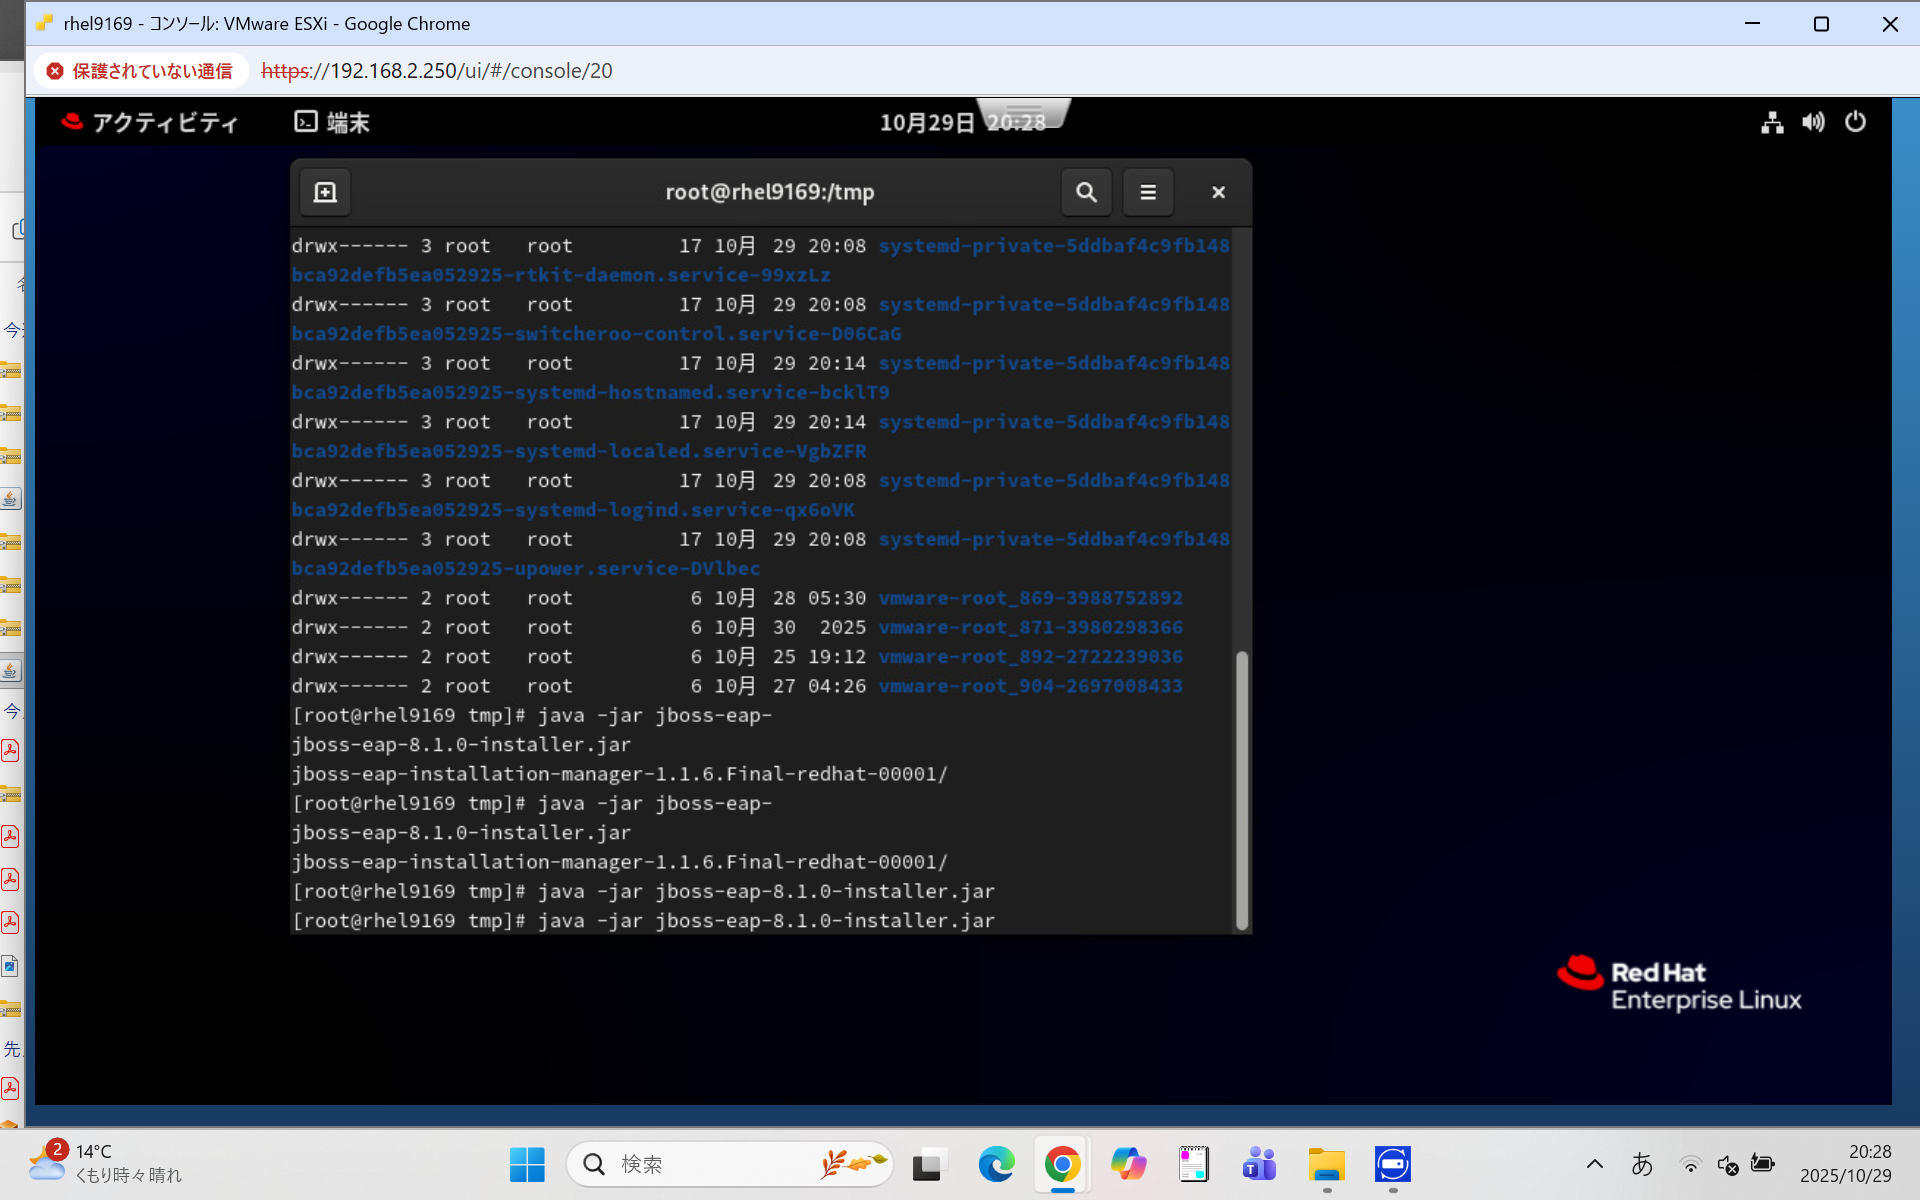The height and width of the screenshot is (1200, 1920).
Task: Close the root@rhel9169 terminal window
Action: pos(1218,192)
